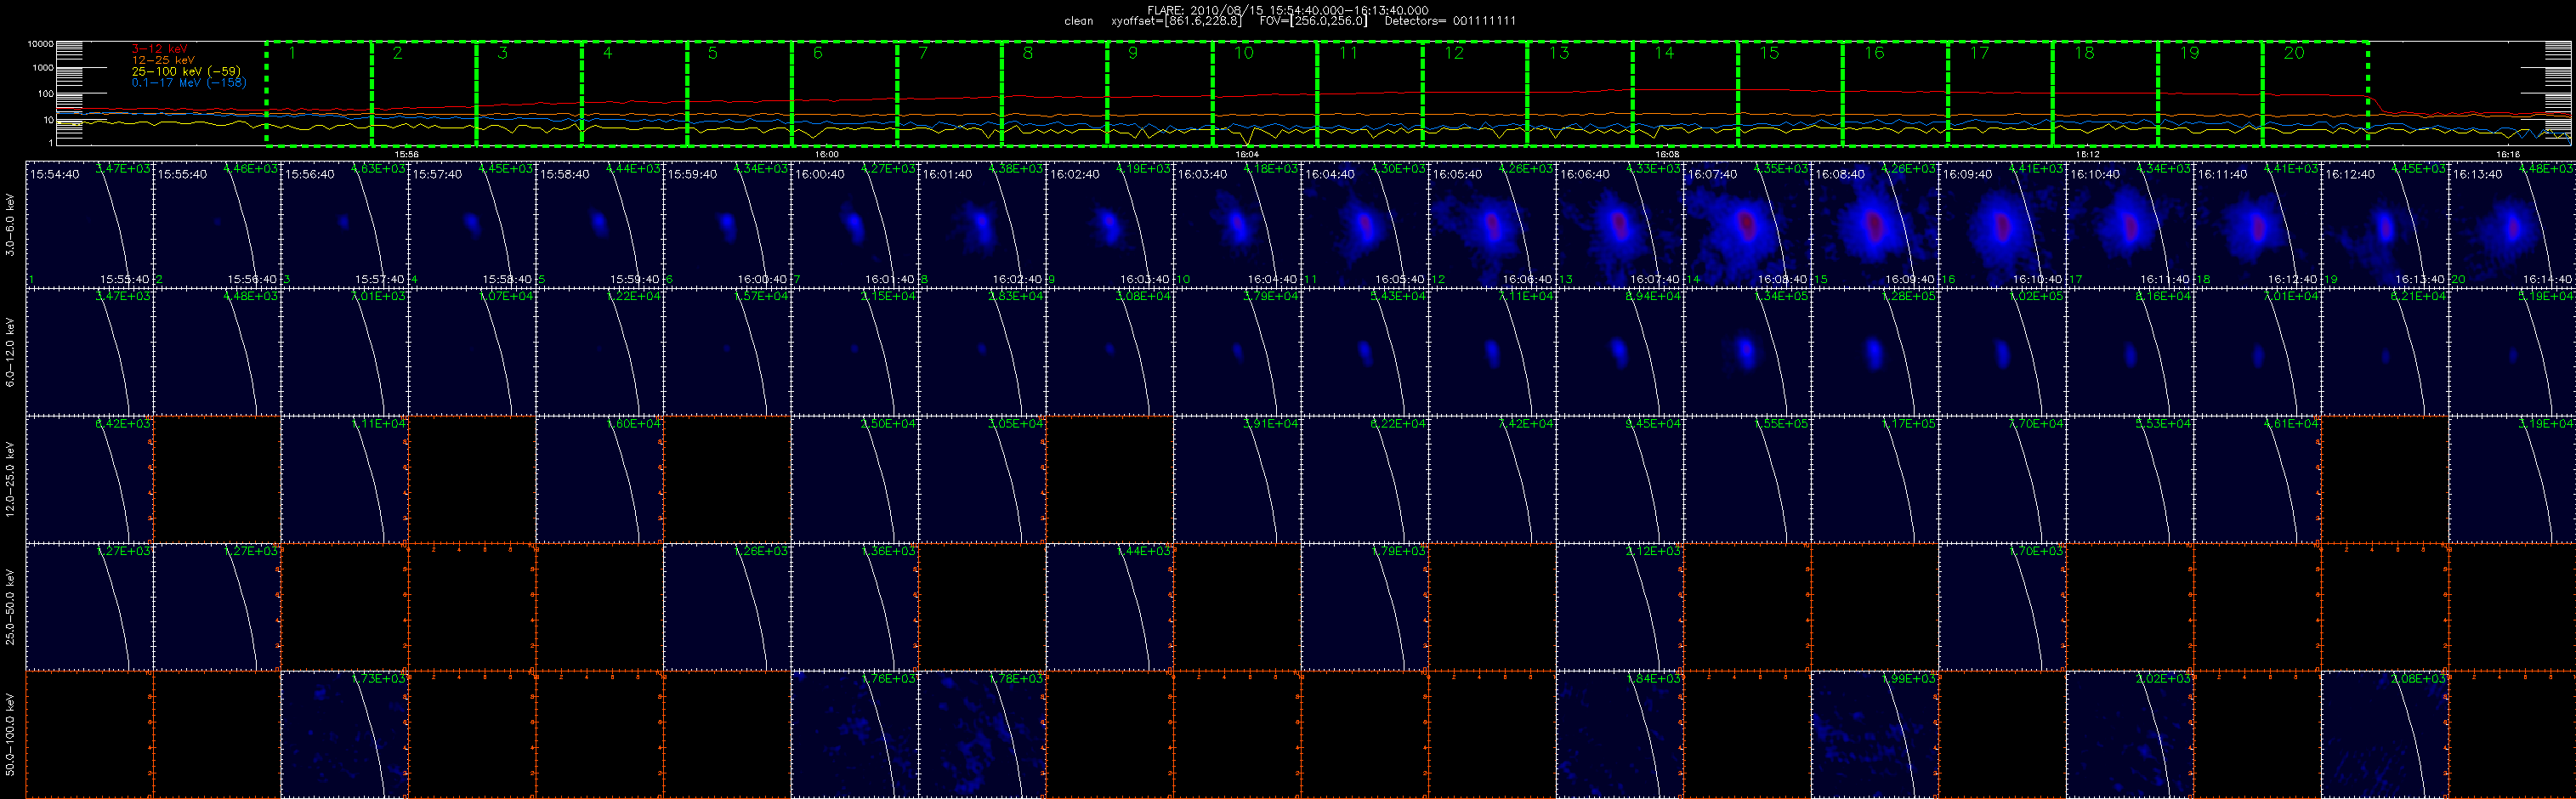The width and height of the screenshot is (2576, 799).
Task: Click the red 3-12 keV legend entry
Action: (x=160, y=49)
